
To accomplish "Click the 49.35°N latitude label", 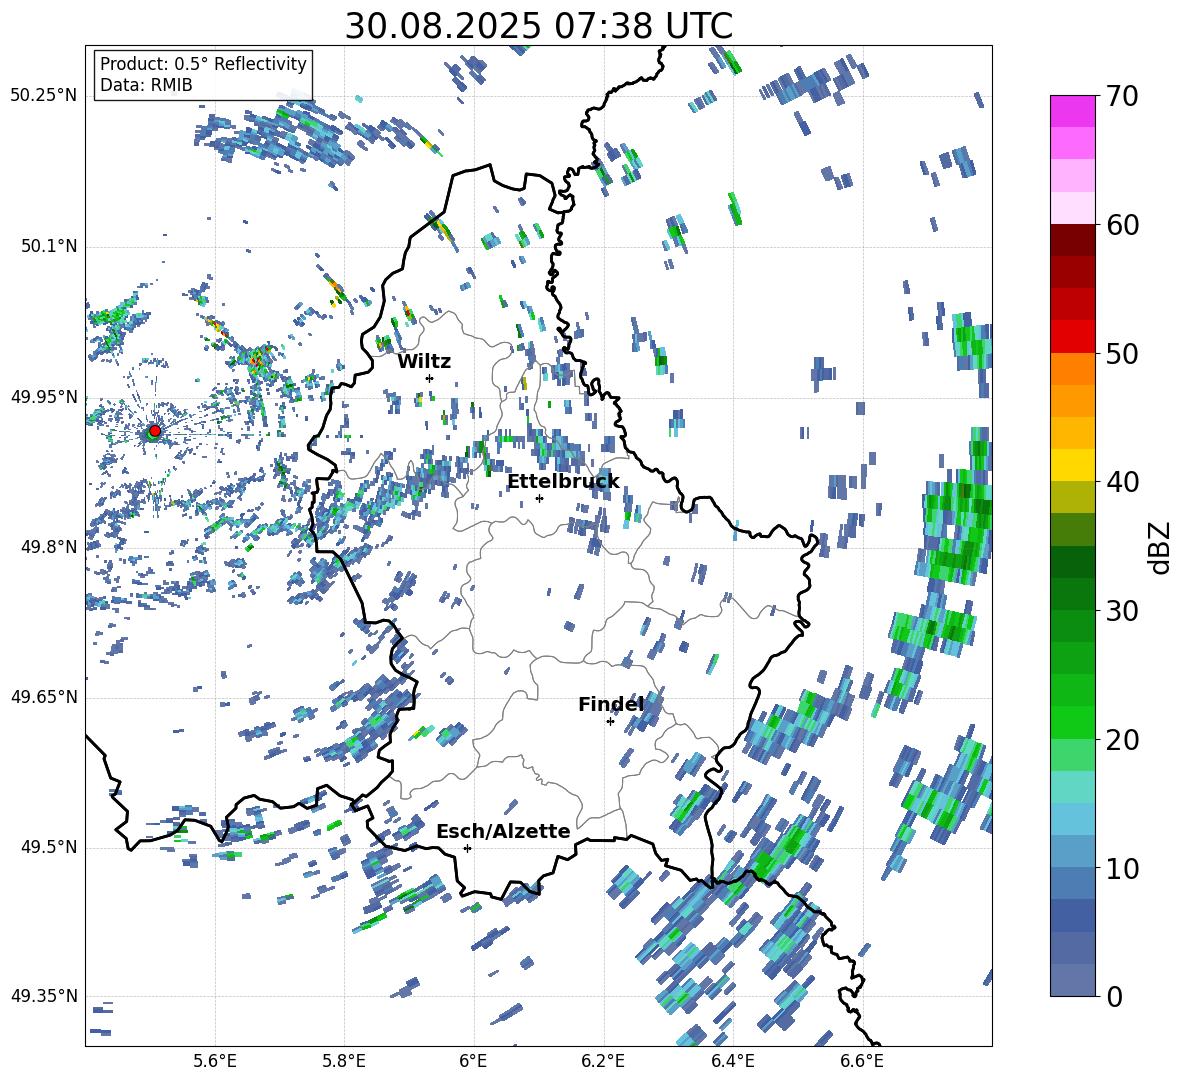I will pos(44,996).
